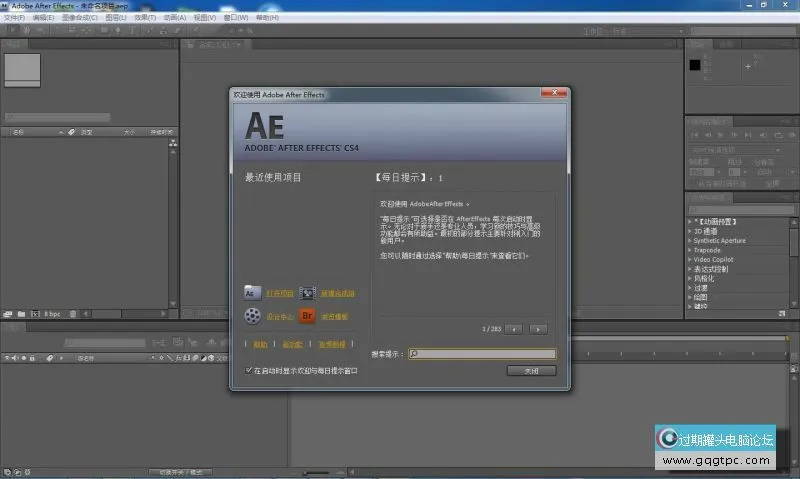Expand the 3D 通道 effects category

pos(690,231)
